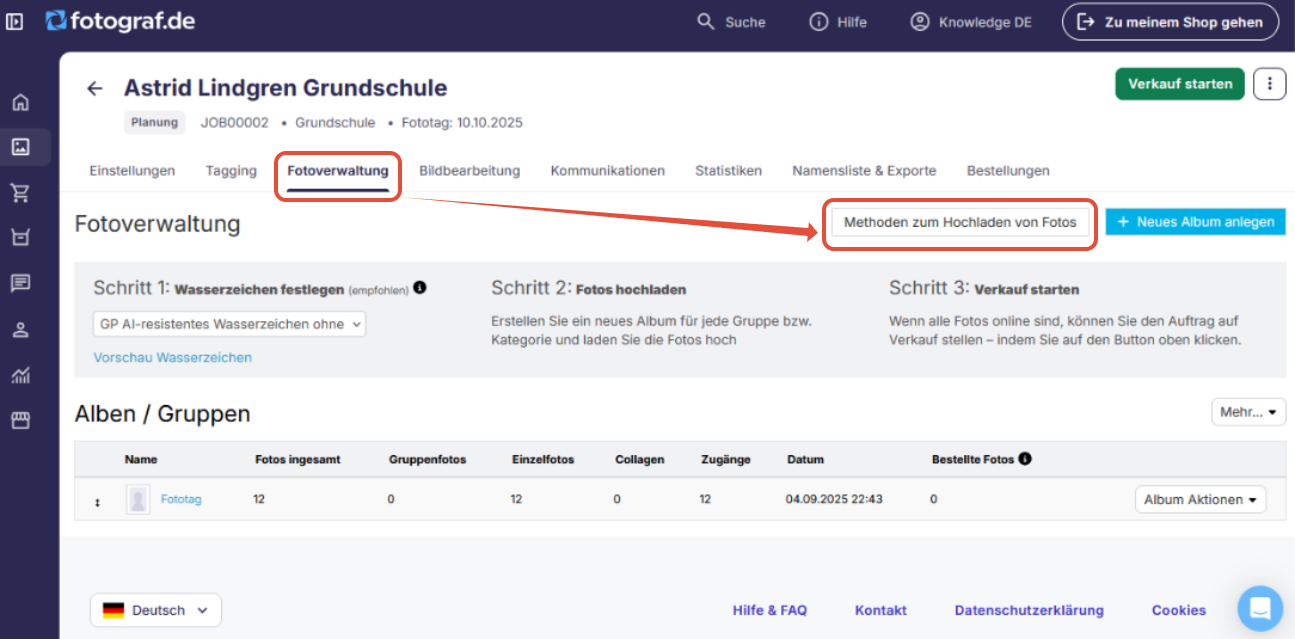Click Methoden zum Hochladen von Fotos
This screenshot has width=1295, height=639.
point(960,222)
